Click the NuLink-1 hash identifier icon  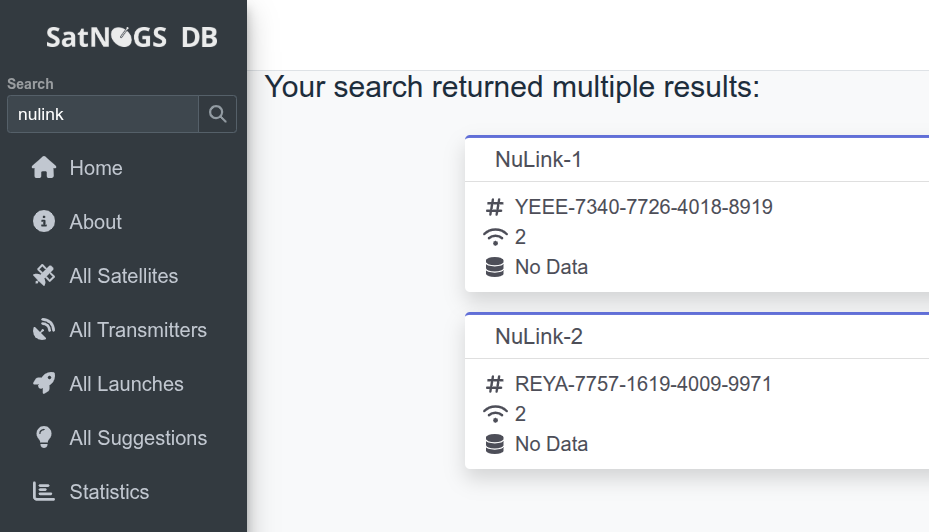coord(494,207)
